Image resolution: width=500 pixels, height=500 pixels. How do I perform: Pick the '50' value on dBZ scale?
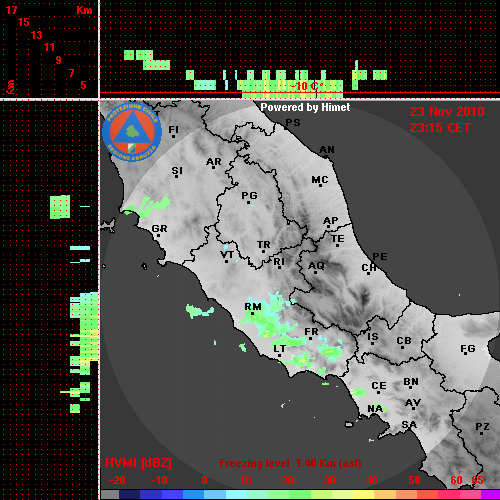(414, 480)
